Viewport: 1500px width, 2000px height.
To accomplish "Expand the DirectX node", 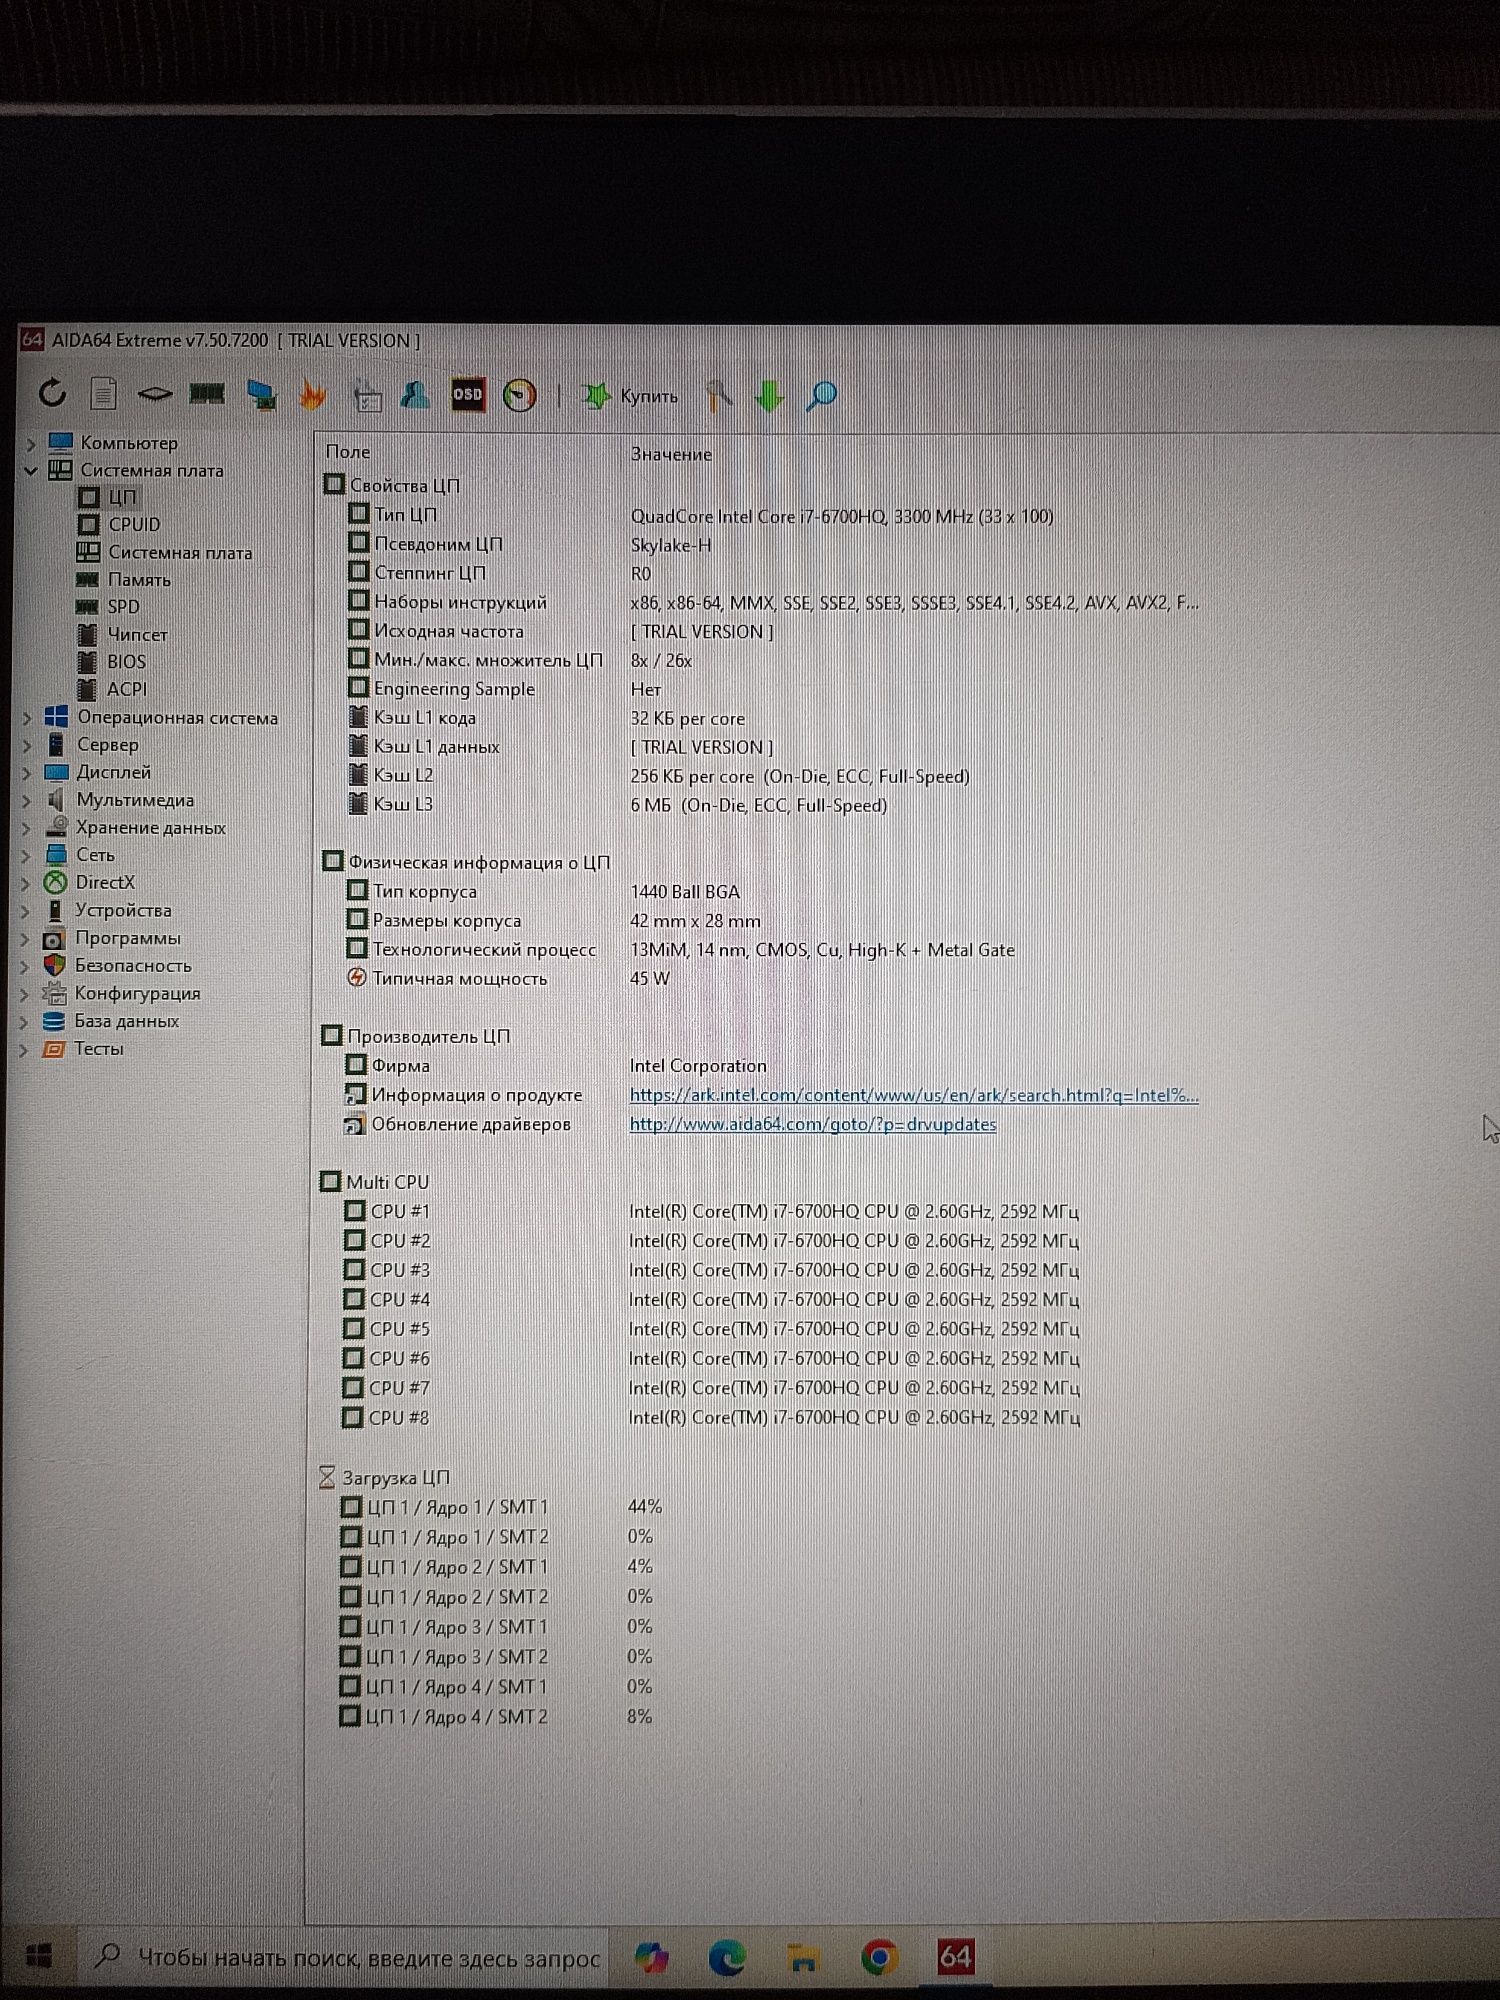I will pyautogui.click(x=27, y=883).
